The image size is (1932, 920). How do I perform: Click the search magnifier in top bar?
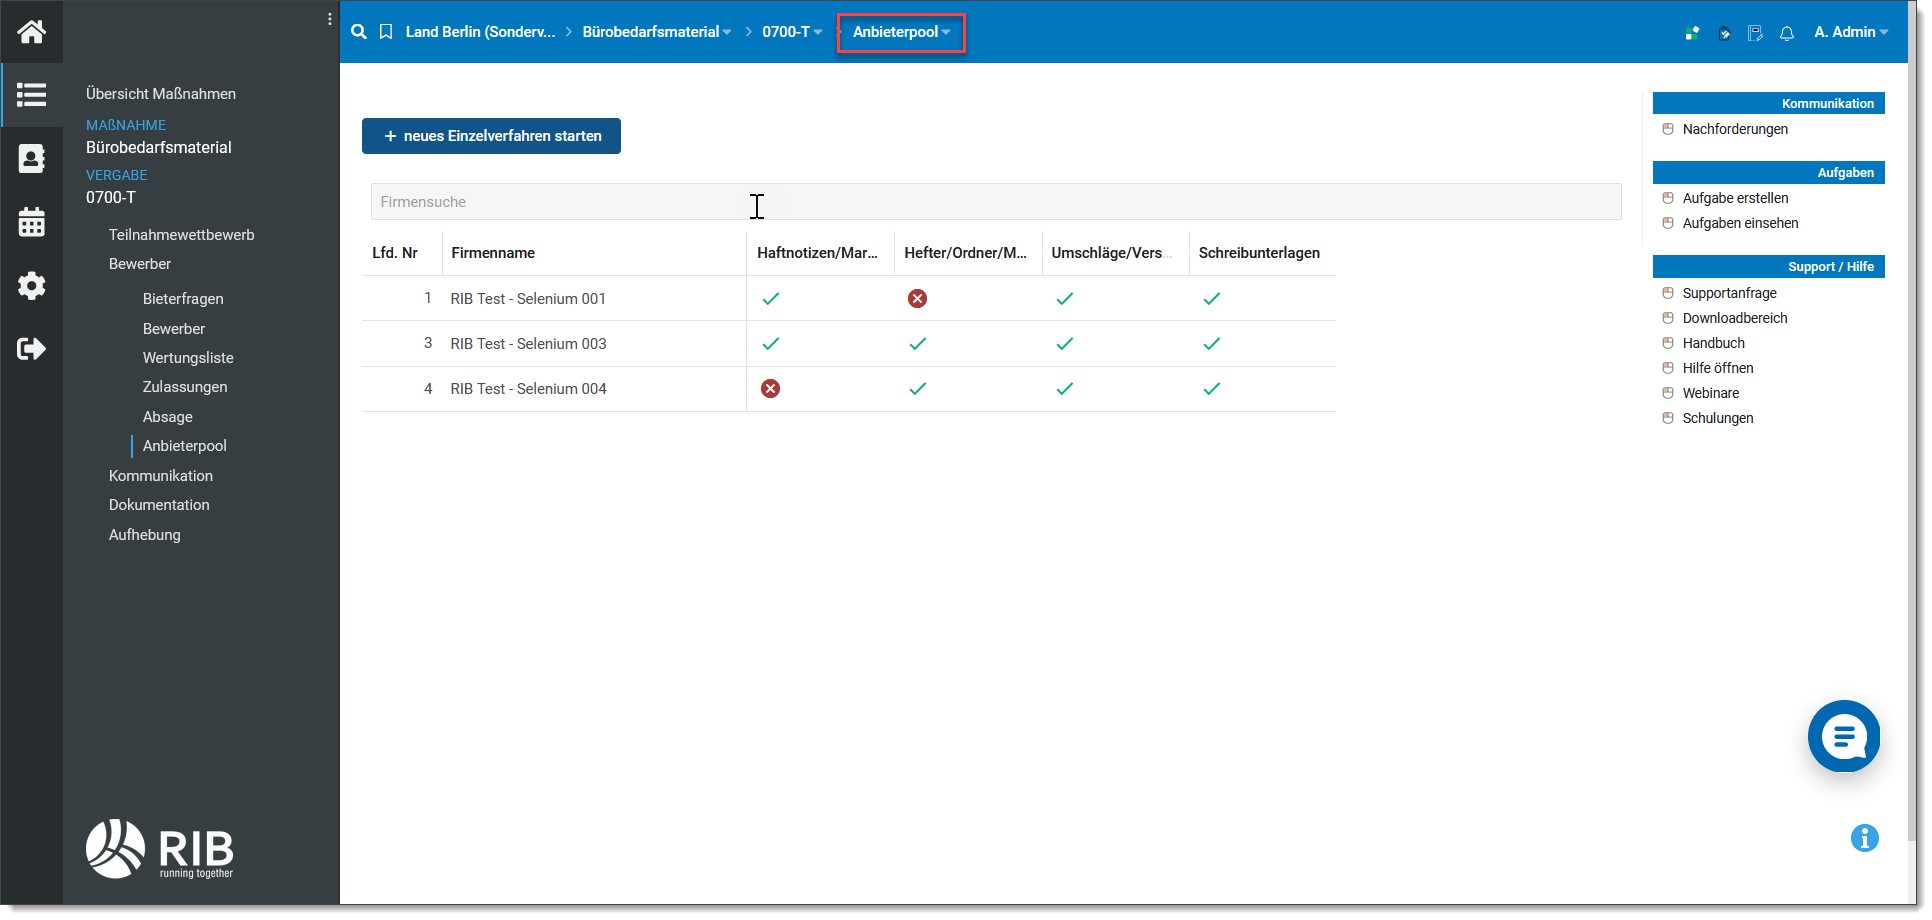tap(359, 32)
